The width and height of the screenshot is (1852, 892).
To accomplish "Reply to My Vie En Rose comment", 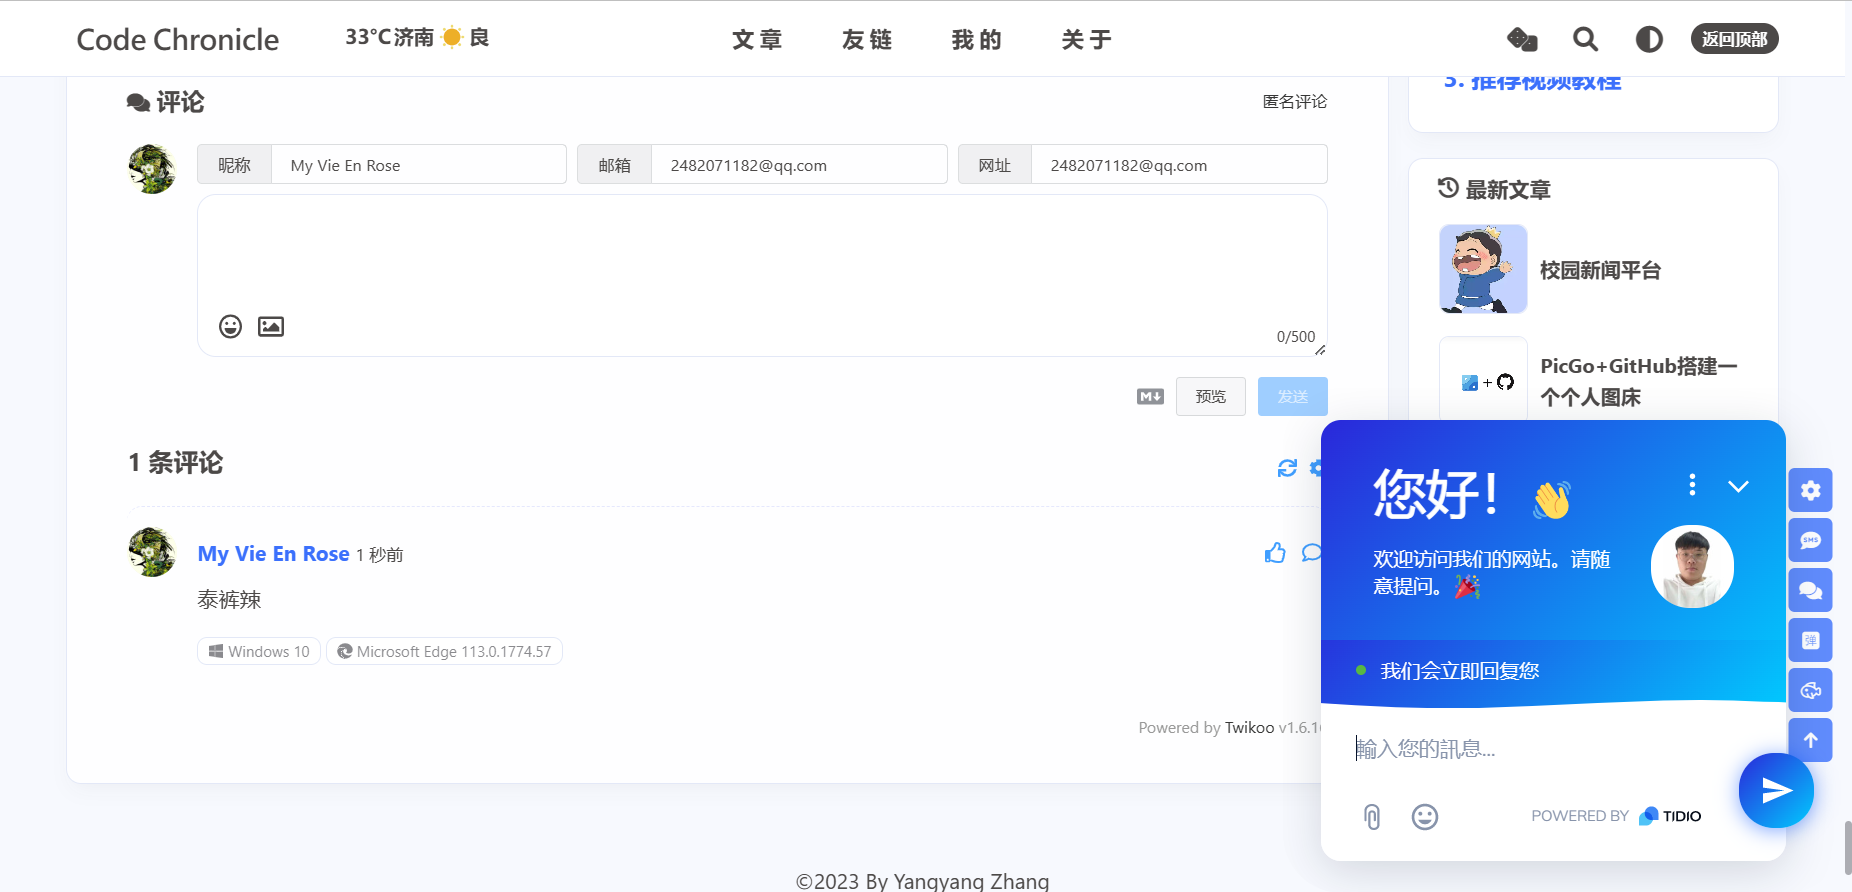I will tap(1311, 553).
